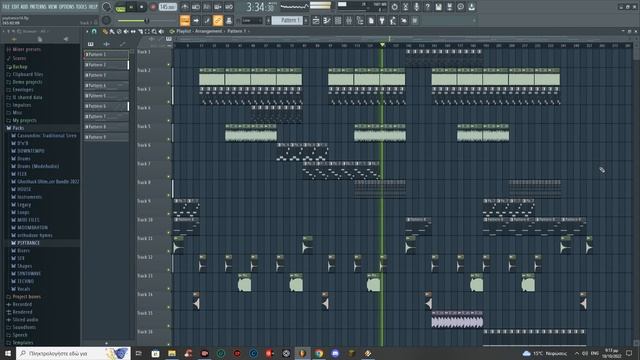Show automation clips in the picker panel

pos(122,44)
